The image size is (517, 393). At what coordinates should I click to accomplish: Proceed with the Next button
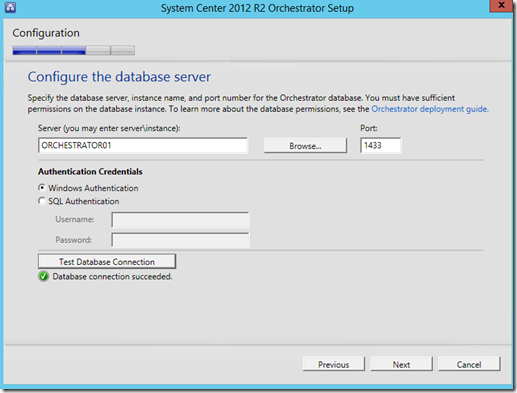click(x=401, y=364)
